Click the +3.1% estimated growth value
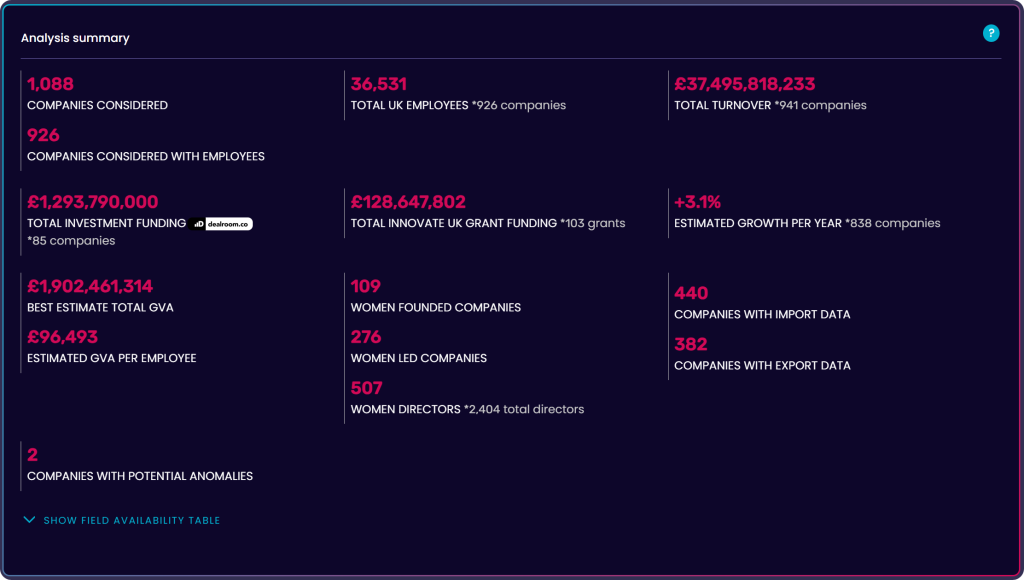Viewport: 1024px width, 580px height. [698, 202]
